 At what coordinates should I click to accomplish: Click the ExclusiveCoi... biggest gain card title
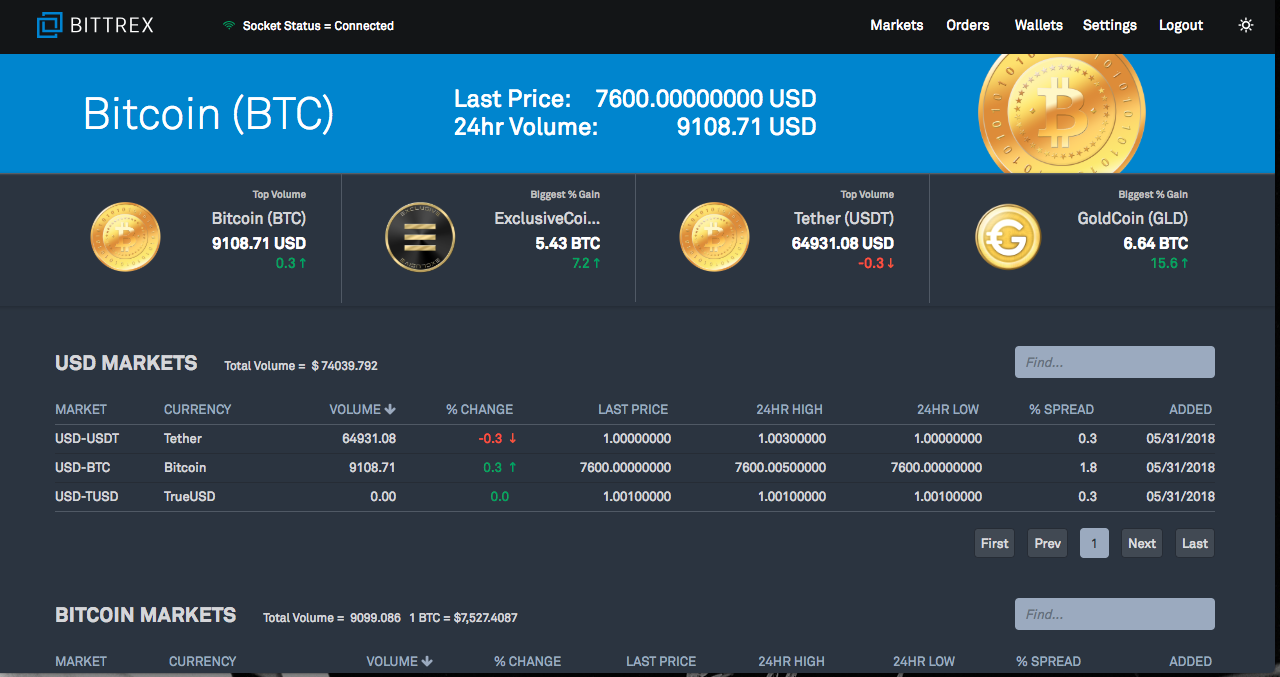click(x=547, y=218)
